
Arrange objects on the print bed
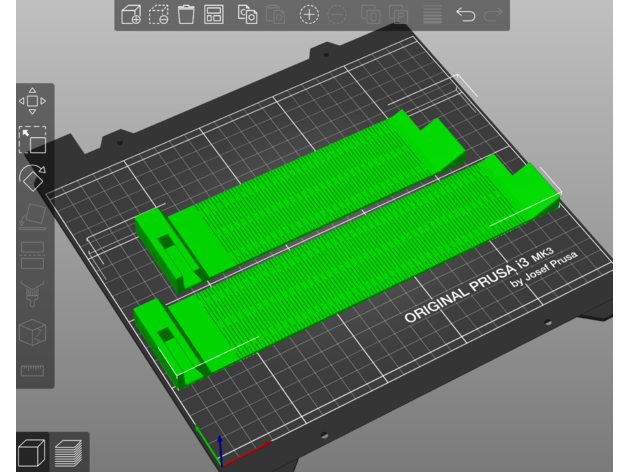(213, 15)
